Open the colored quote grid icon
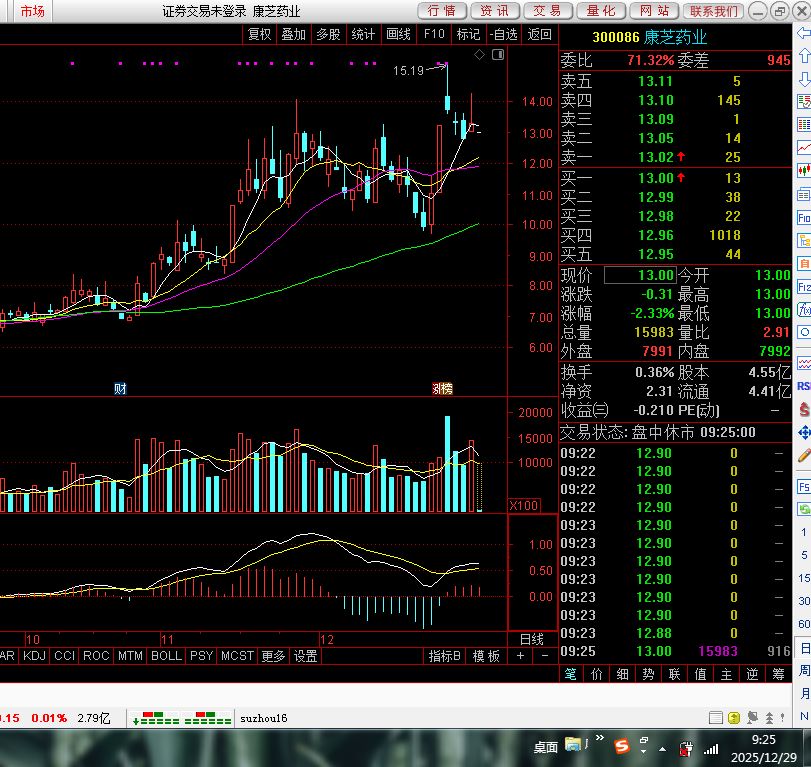Screen dimensions: 811x767 (804, 125)
